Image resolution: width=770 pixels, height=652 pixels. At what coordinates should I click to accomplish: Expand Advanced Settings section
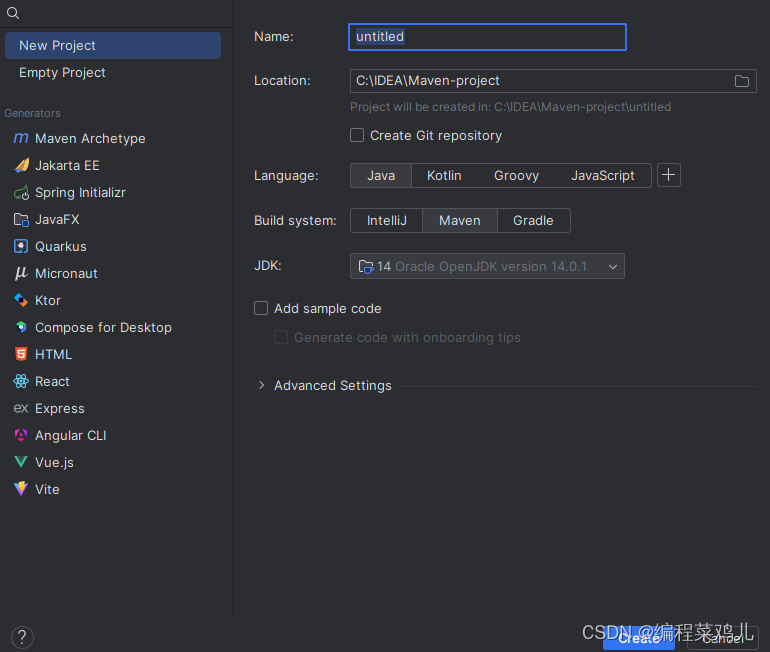[x=261, y=385]
